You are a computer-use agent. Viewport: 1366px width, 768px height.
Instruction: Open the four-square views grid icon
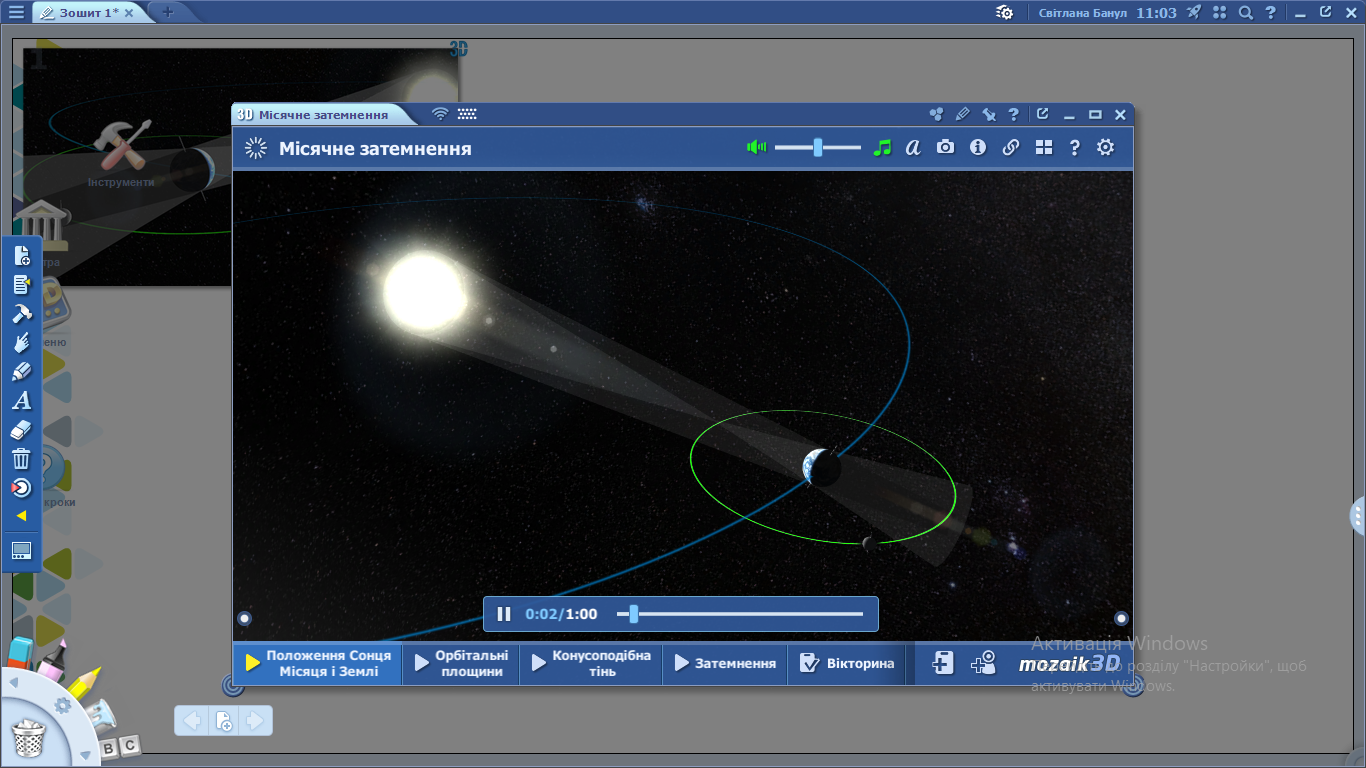(x=1044, y=147)
